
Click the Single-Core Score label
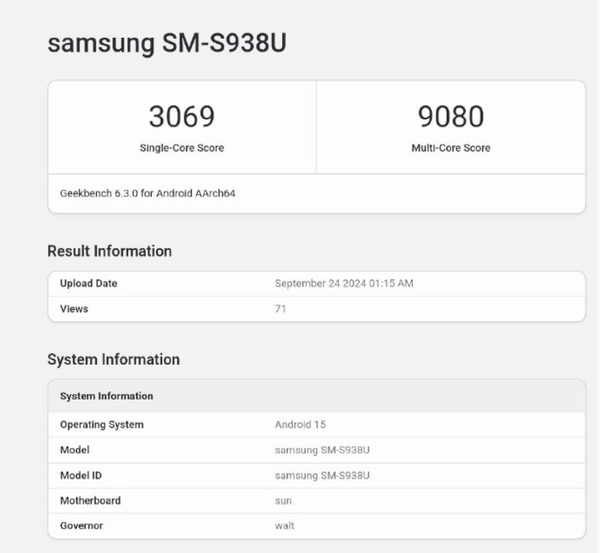[181, 148]
